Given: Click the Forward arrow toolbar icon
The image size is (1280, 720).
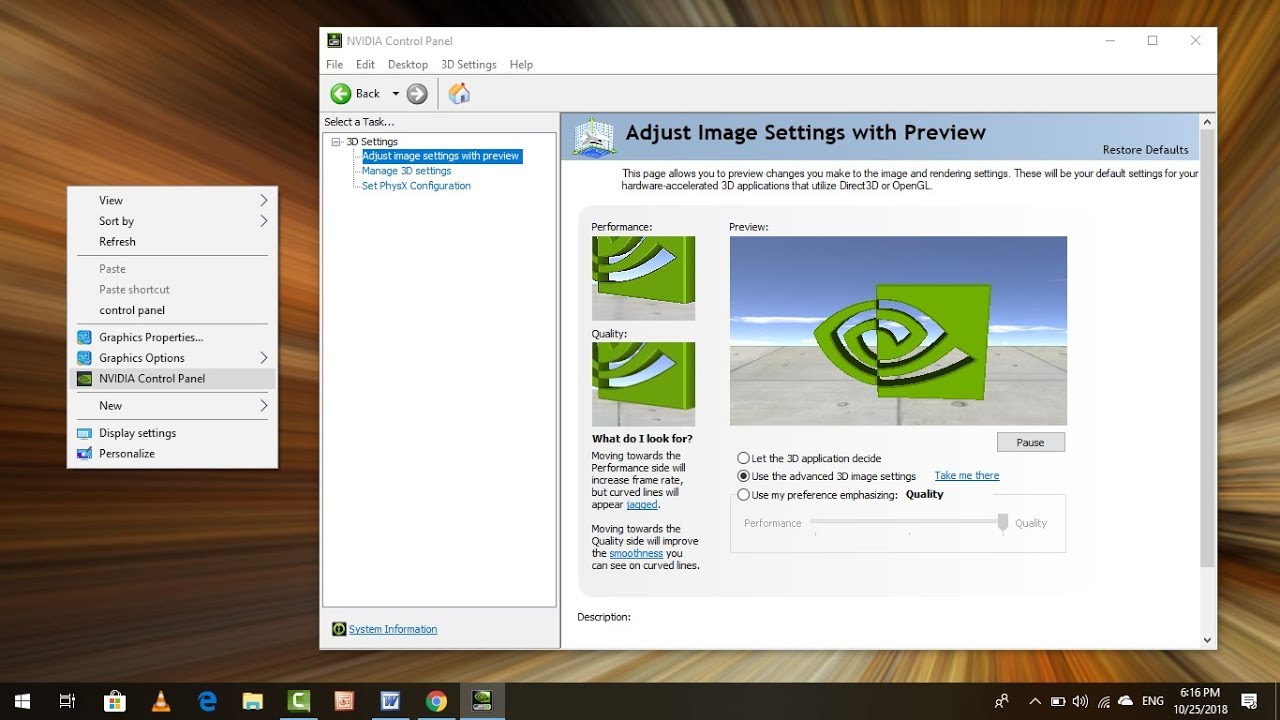Looking at the screenshot, I should pos(417,93).
